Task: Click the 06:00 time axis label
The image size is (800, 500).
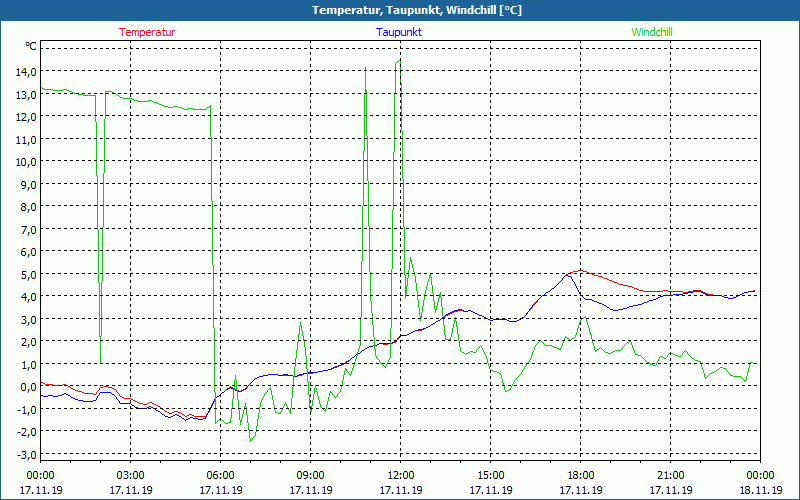Action: tap(220, 476)
